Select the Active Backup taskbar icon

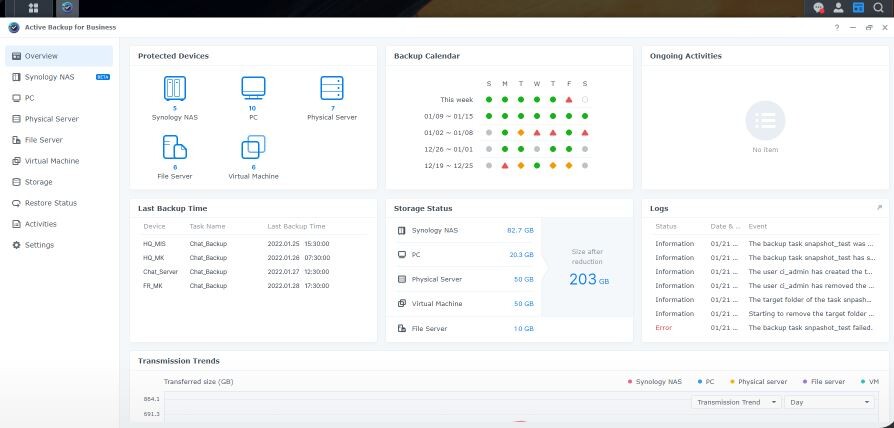(67, 8)
